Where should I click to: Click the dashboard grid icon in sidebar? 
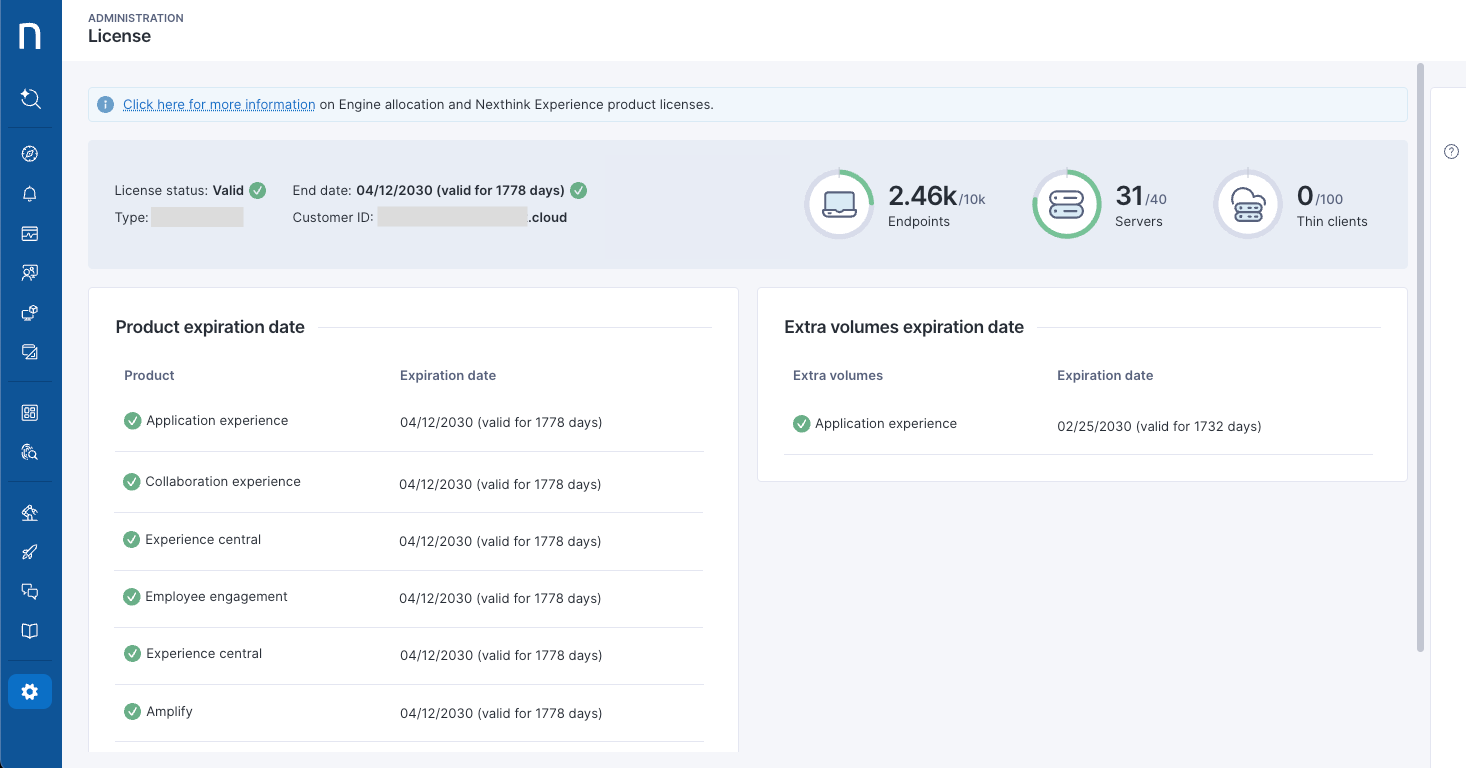click(30, 413)
